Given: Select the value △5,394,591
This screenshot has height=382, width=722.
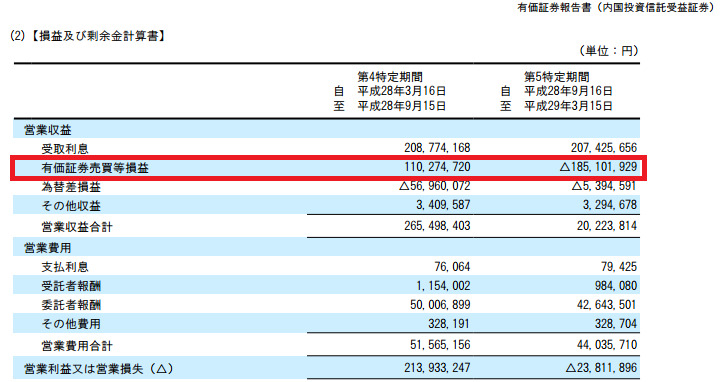Looking at the screenshot, I should [604, 186].
